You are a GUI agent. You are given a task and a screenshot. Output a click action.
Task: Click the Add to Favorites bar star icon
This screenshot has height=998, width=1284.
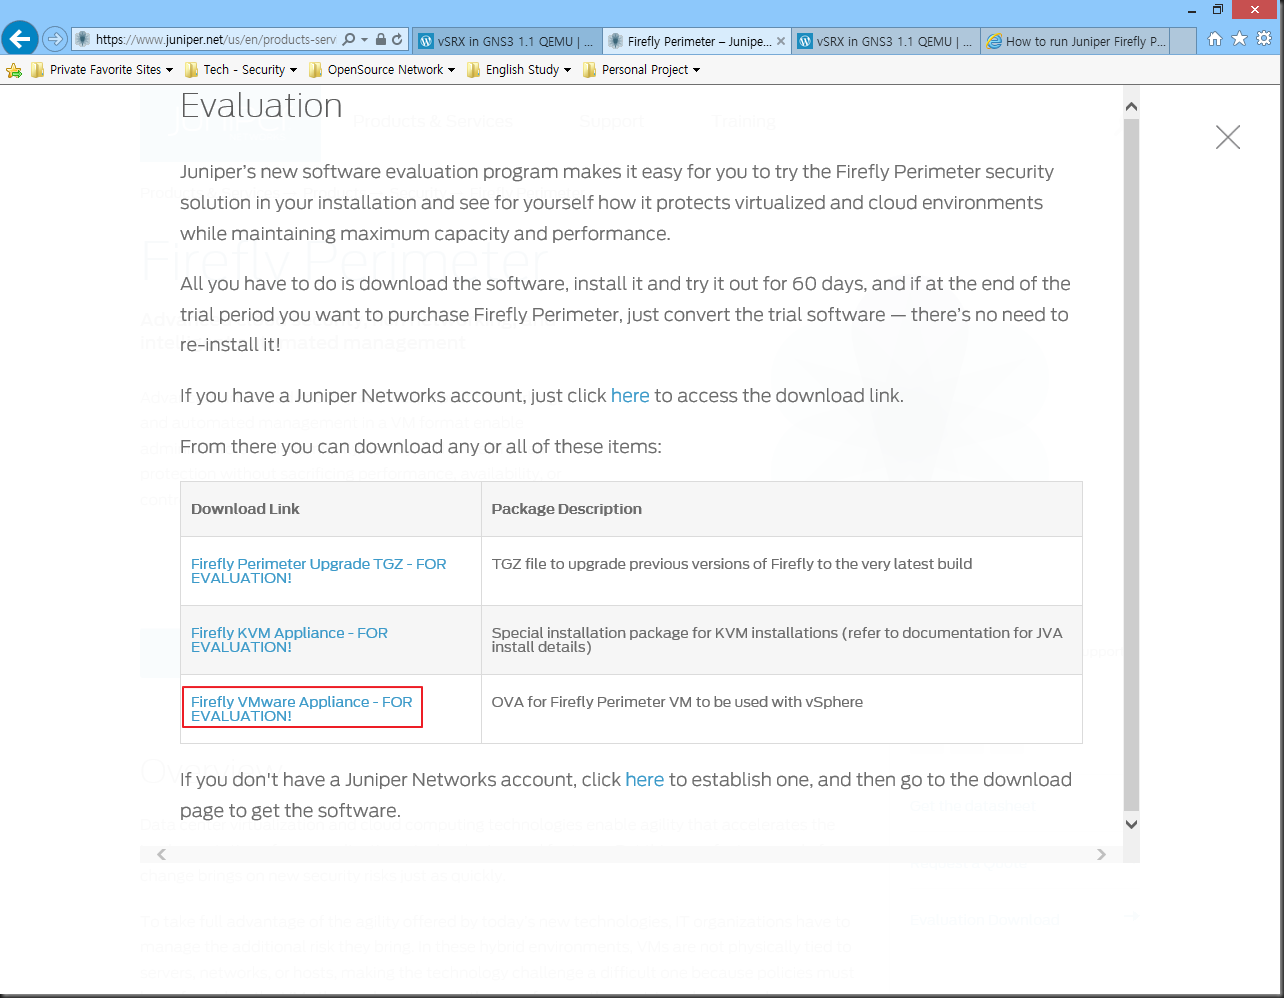[x=14, y=70]
